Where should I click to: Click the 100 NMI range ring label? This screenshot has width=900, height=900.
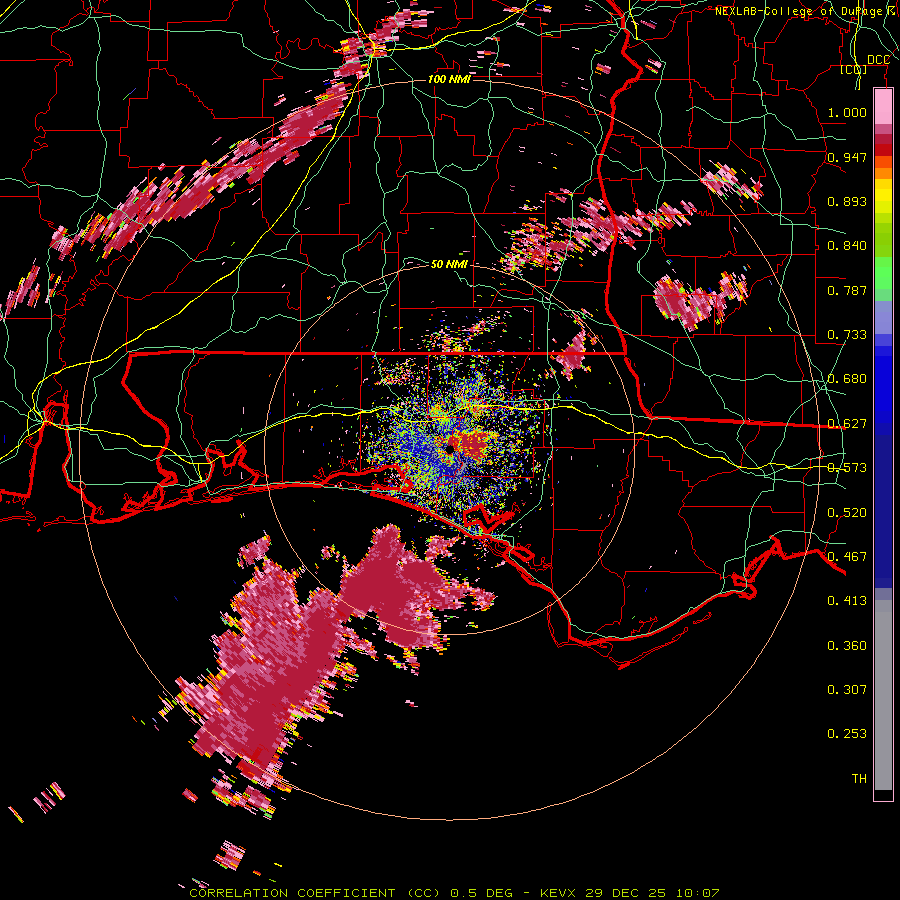coord(449,79)
